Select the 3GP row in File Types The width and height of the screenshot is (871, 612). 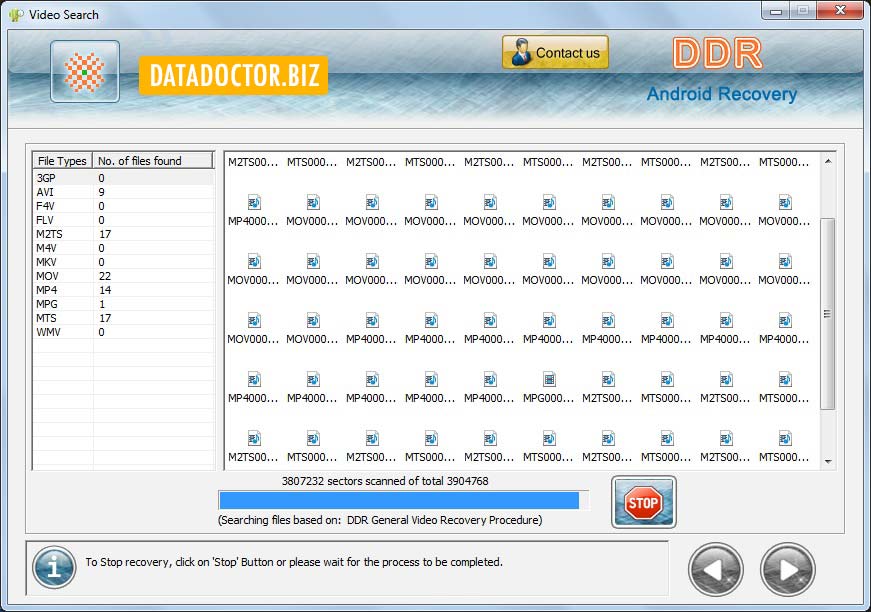point(123,178)
